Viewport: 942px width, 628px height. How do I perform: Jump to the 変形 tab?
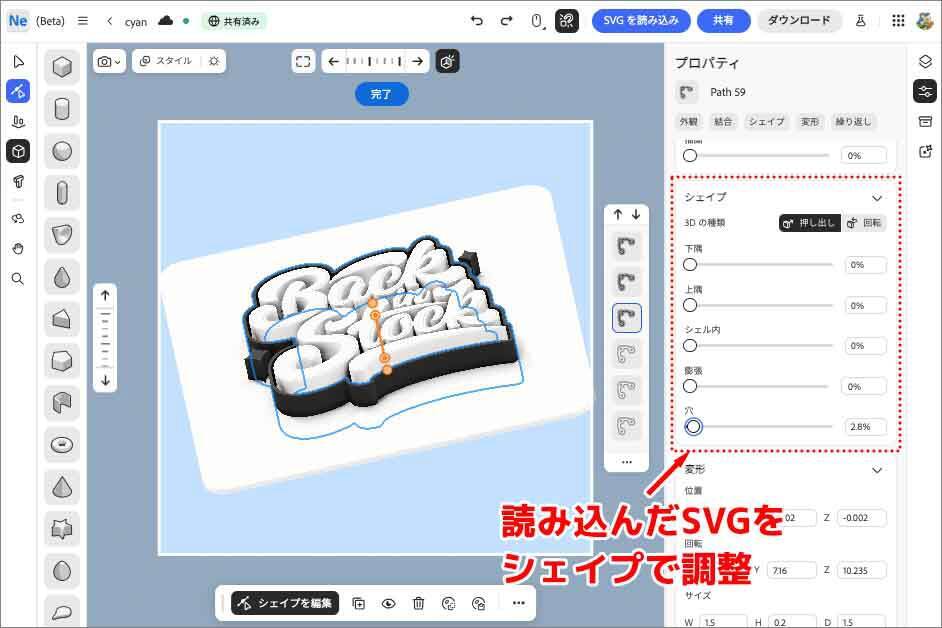pos(809,121)
